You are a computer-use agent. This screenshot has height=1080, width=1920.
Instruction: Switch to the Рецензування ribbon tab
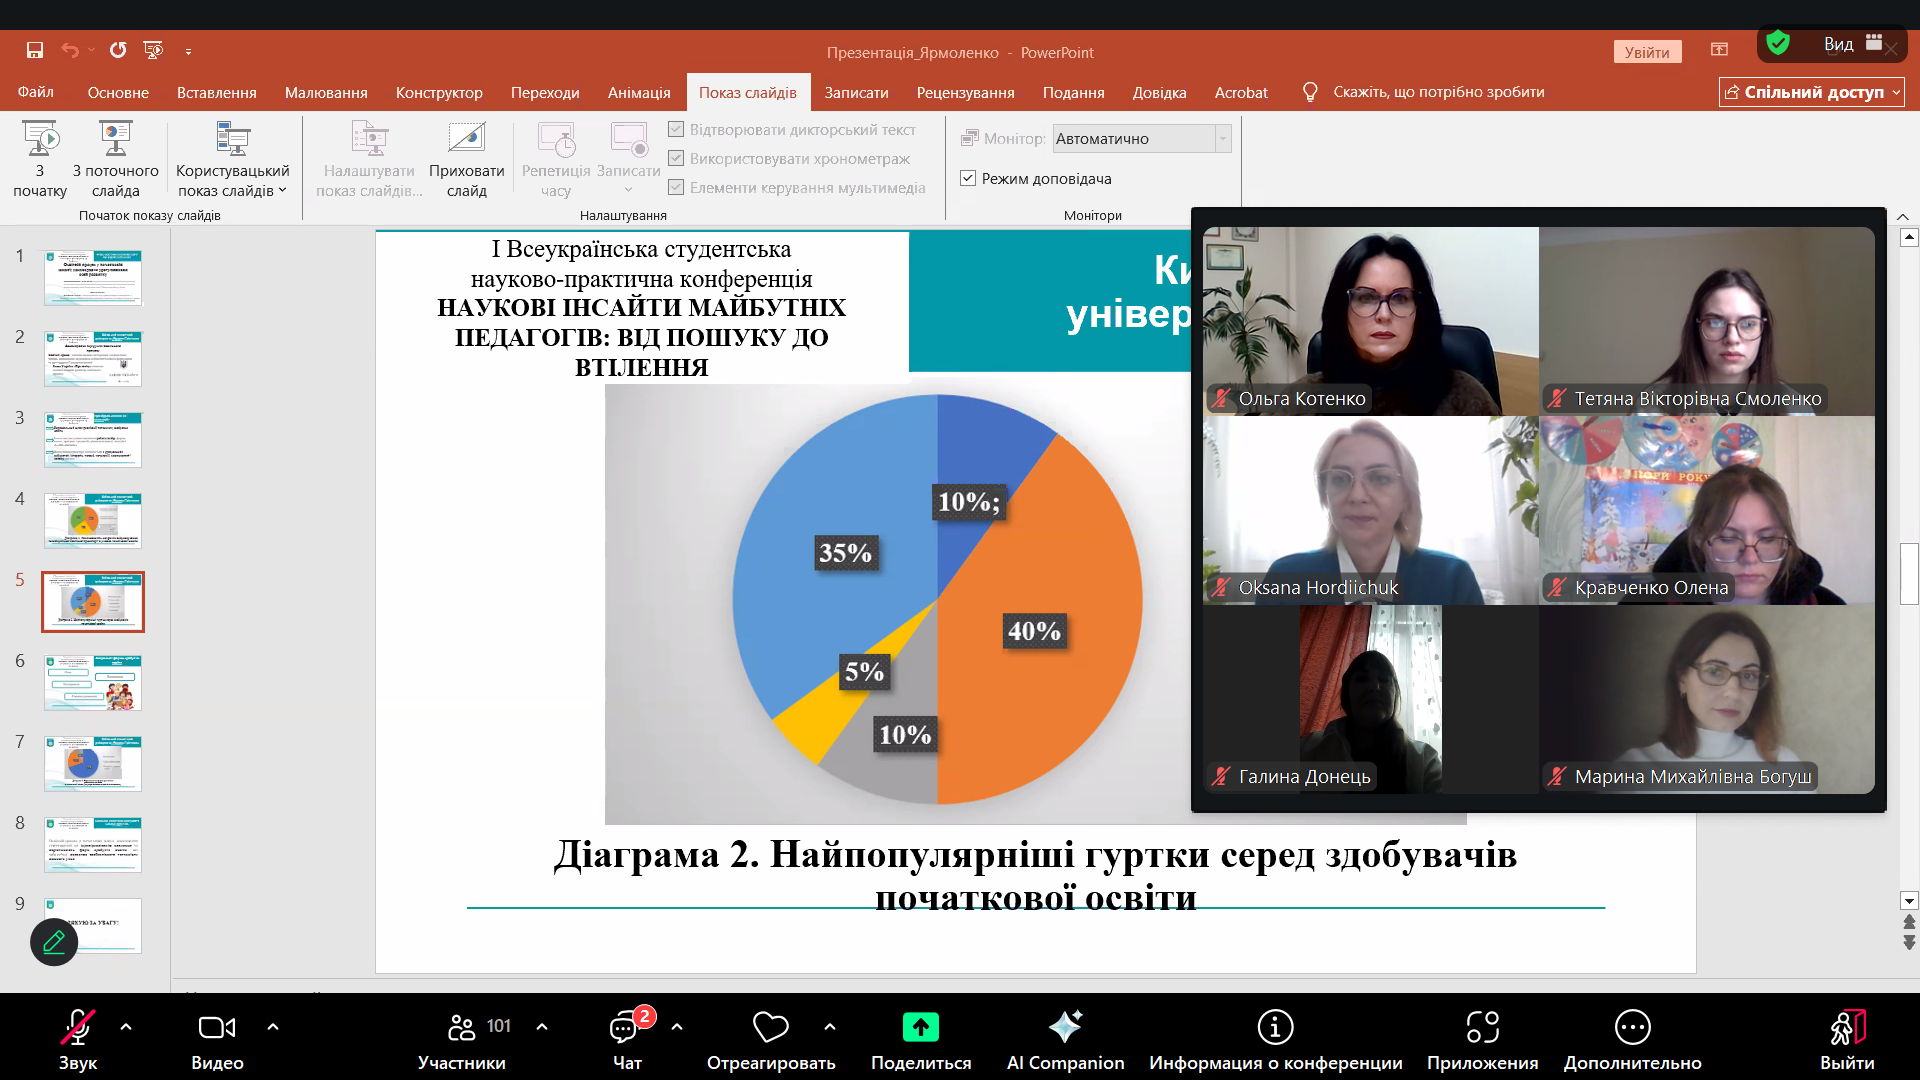click(x=965, y=92)
